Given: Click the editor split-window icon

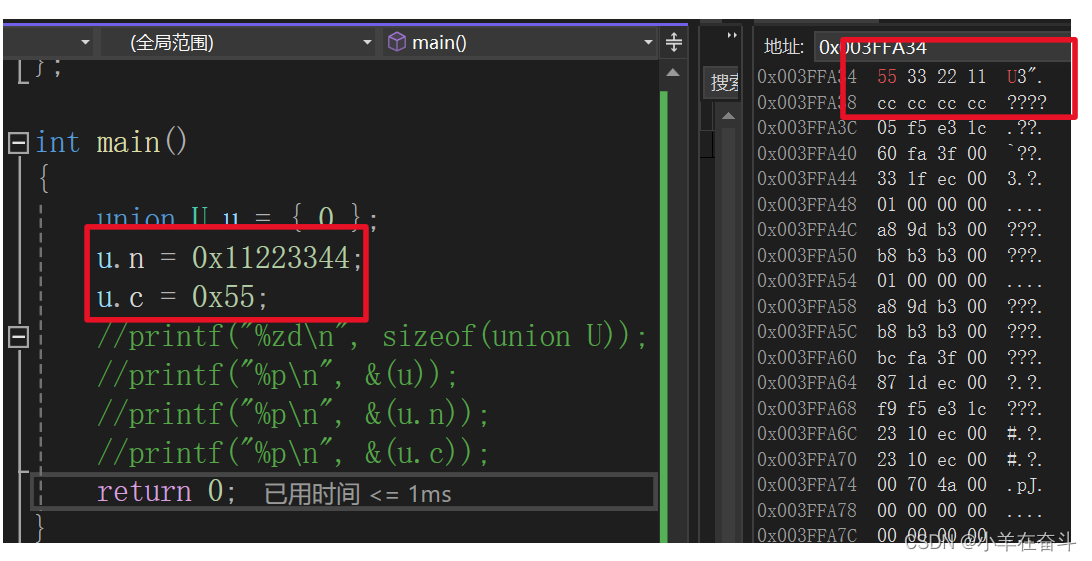Looking at the screenshot, I should tap(673, 42).
